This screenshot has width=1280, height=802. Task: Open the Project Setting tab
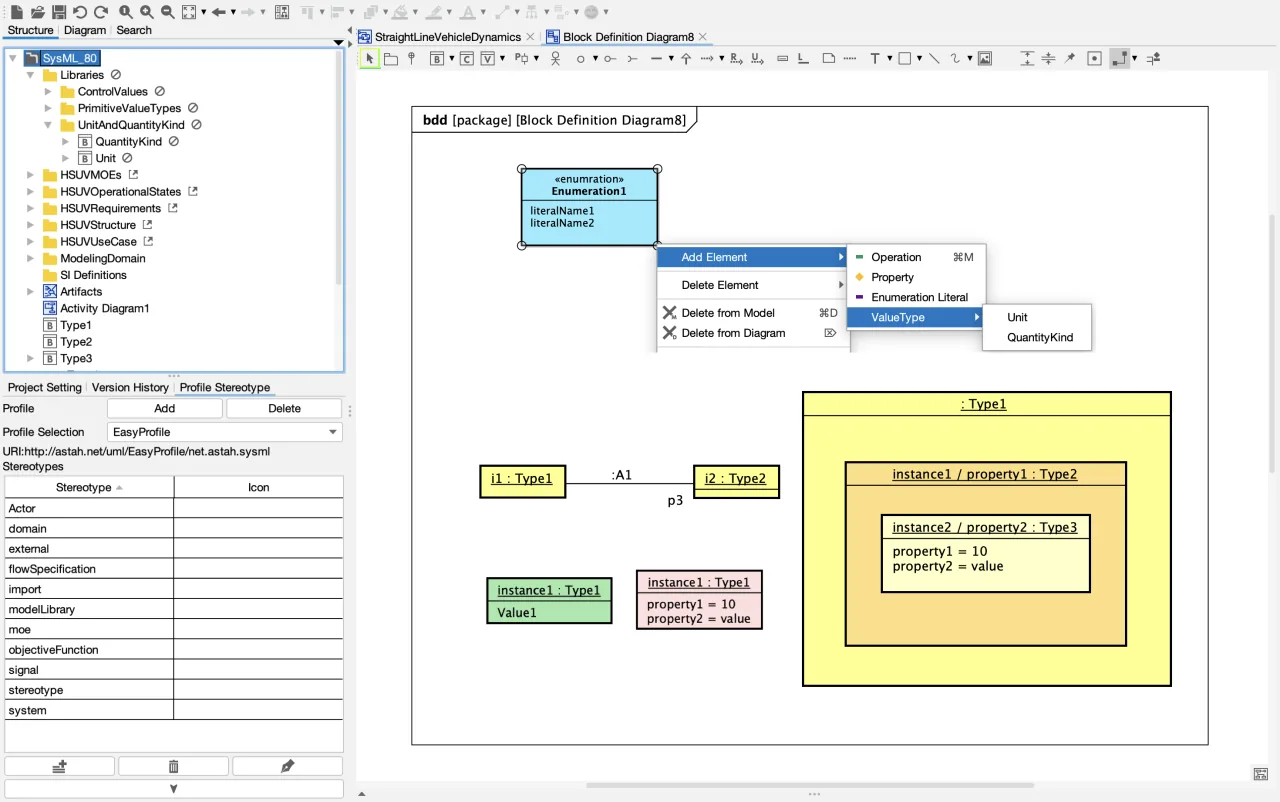click(x=44, y=387)
